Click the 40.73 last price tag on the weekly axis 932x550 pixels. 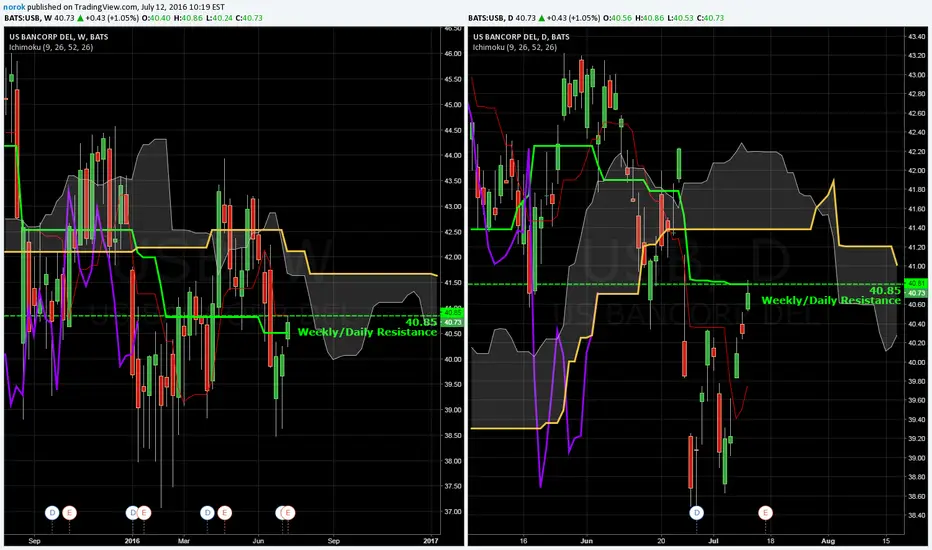tap(452, 322)
